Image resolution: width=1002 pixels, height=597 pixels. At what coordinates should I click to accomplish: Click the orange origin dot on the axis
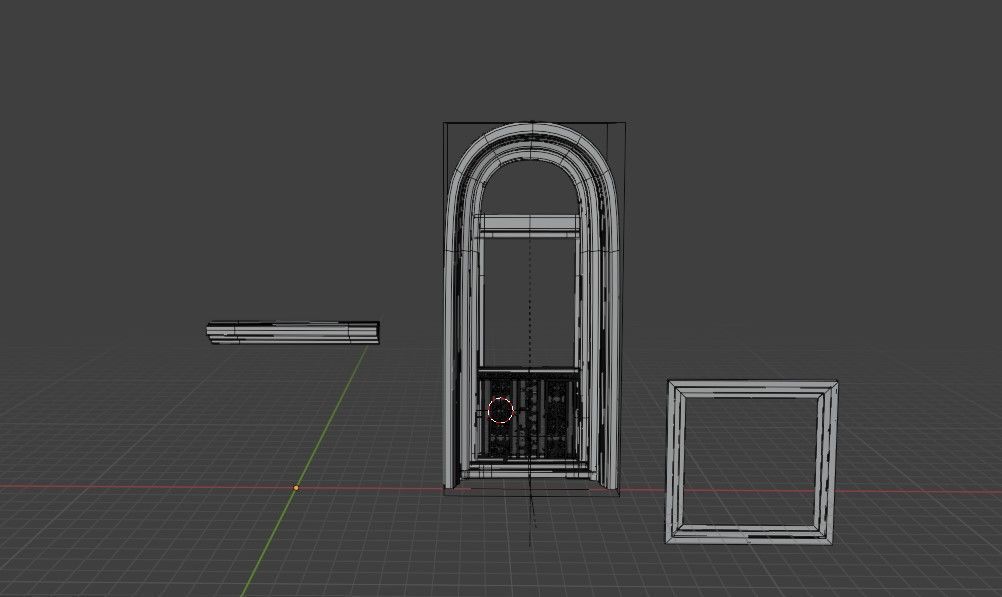pos(296,488)
